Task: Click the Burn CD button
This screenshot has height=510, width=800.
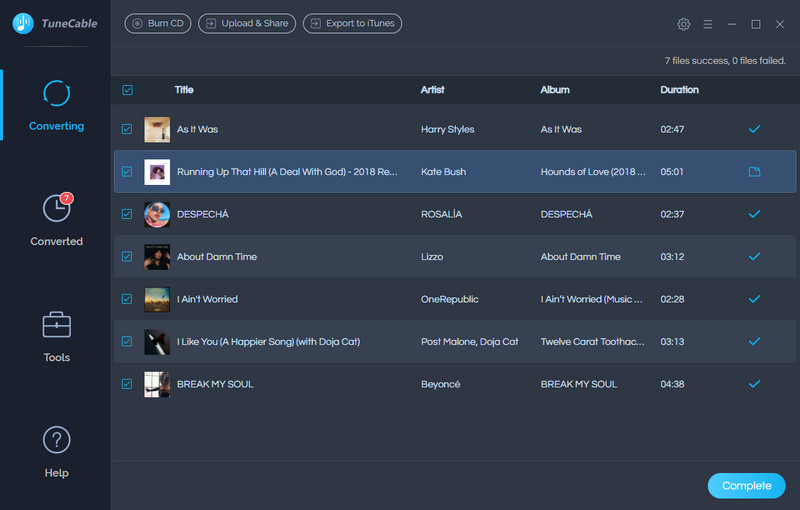Action: click(x=158, y=23)
